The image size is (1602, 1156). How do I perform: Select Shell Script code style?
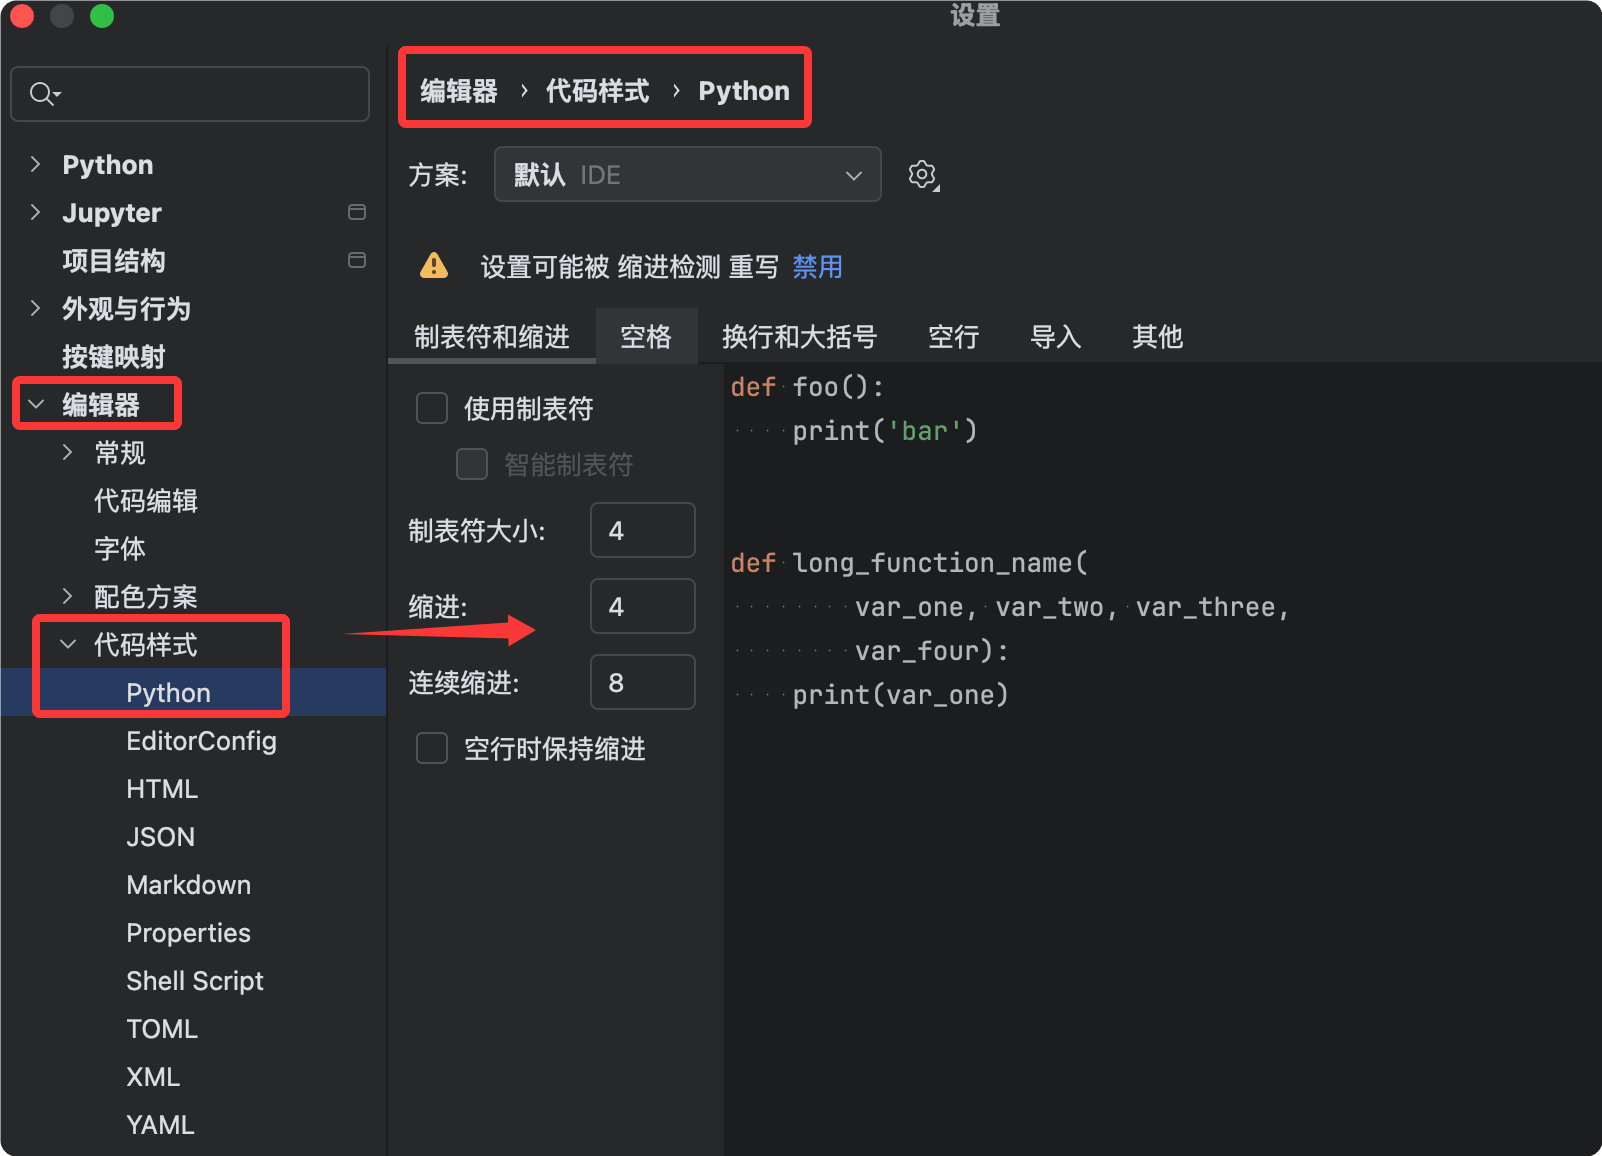coord(195,981)
